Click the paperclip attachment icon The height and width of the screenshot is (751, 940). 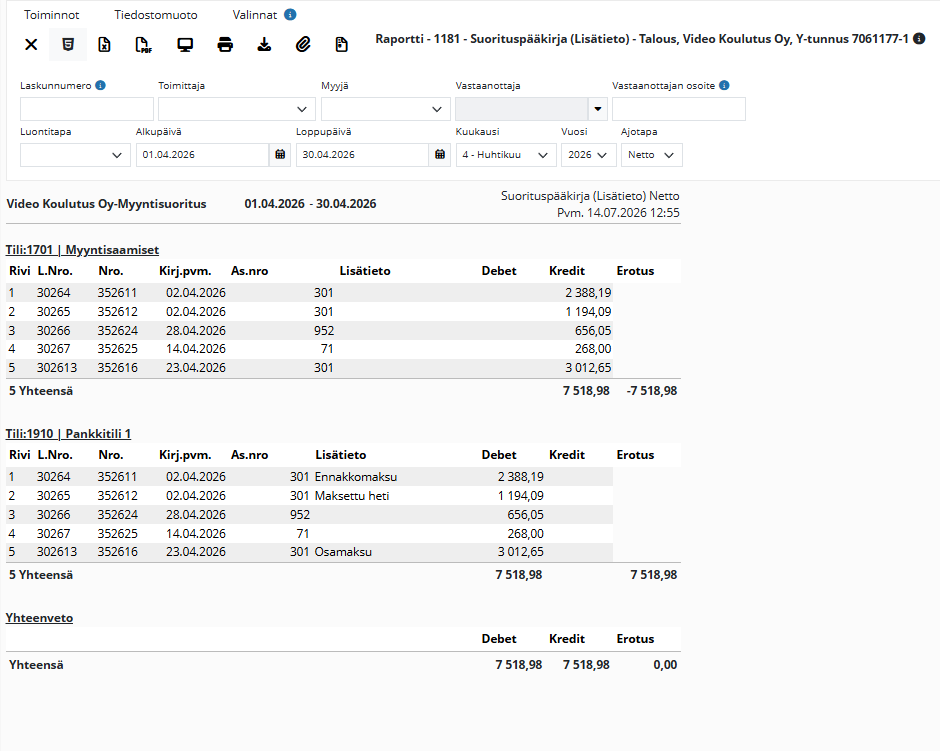(x=303, y=44)
